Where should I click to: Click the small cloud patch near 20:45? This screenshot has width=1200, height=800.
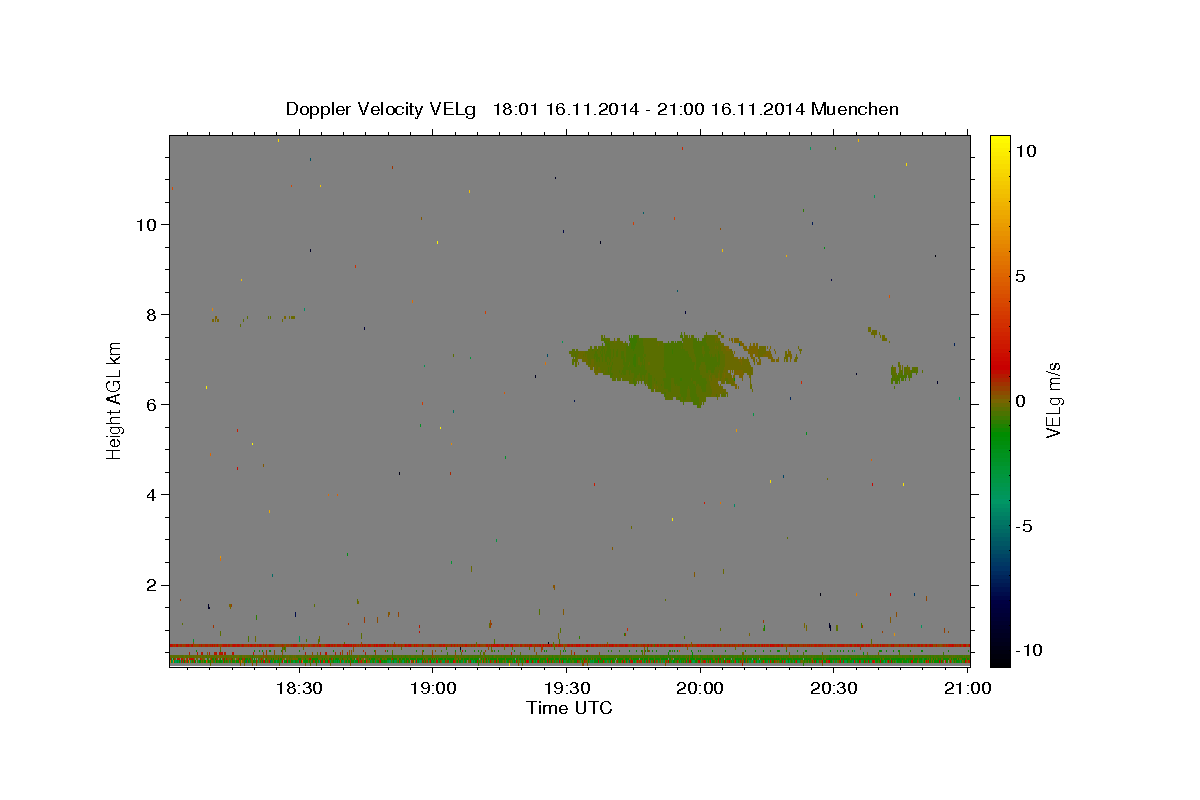[x=904, y=373]
